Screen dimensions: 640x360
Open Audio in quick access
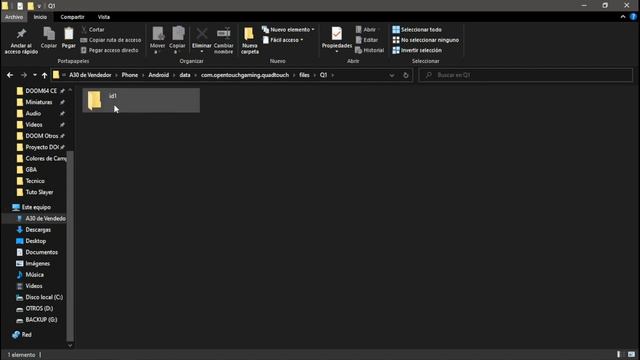point(33,113)
